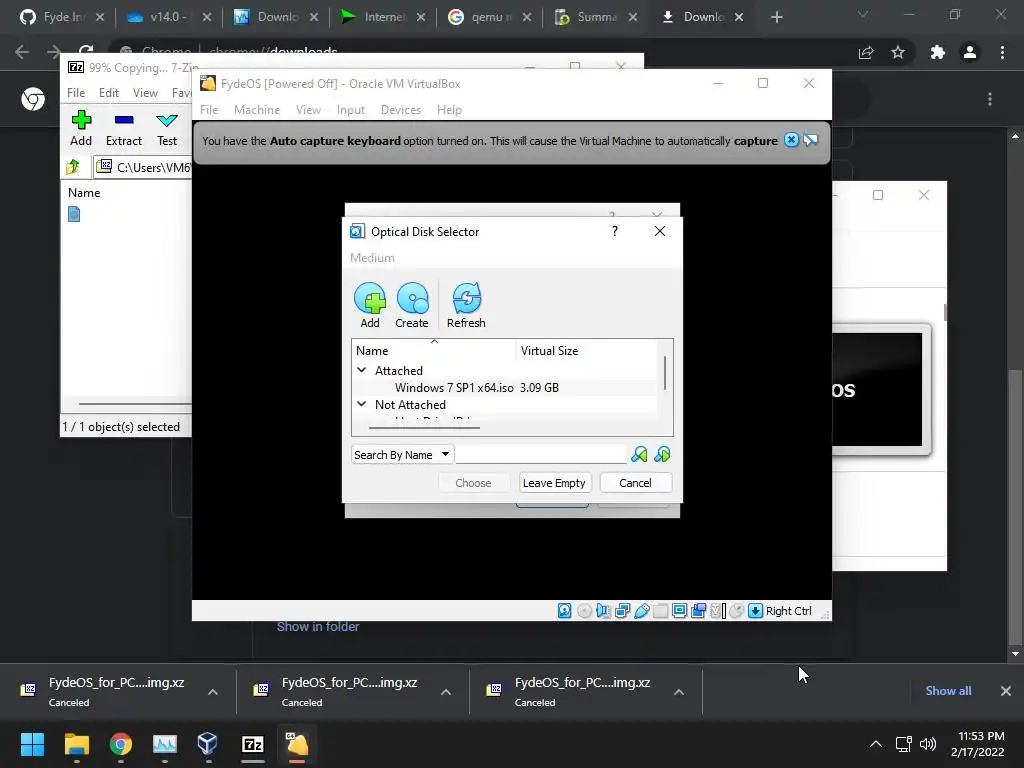Select Windows 7 SP1 x64.iso row
This screenshot has width=1024, height=768.
506,387
